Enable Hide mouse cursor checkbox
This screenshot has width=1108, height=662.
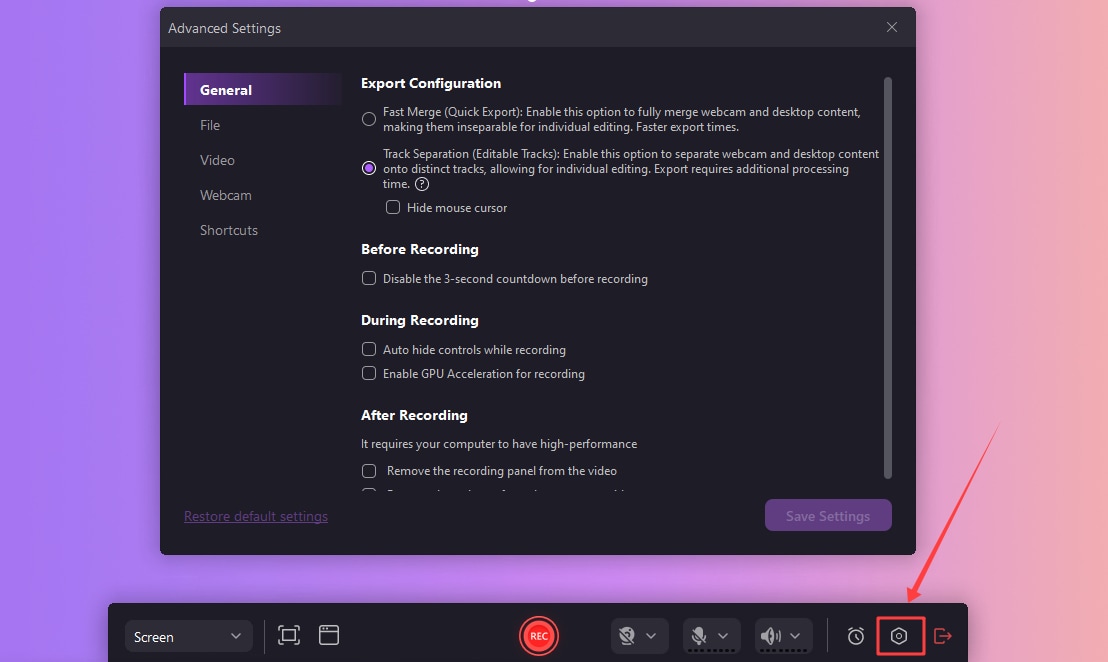tap(393, 207)
